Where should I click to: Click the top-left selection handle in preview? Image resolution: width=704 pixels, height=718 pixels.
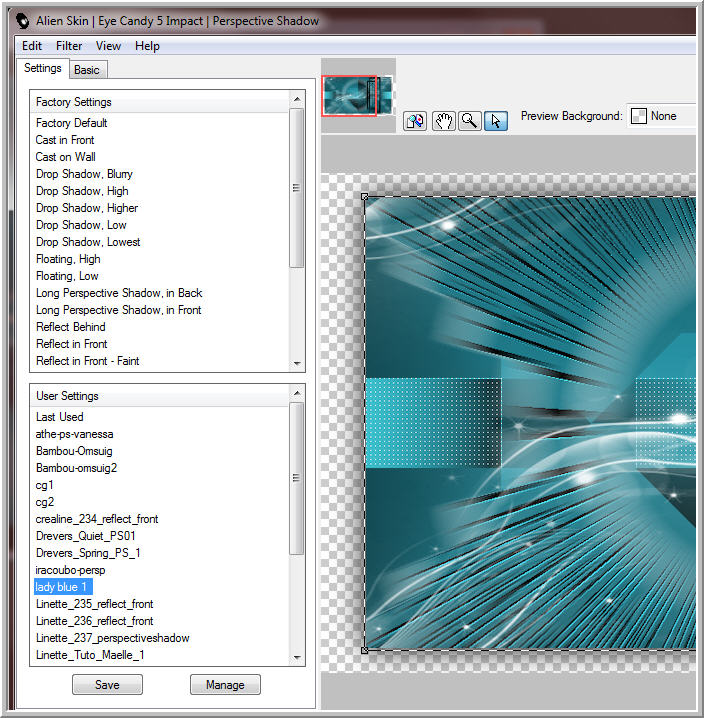click(x=365, y=196)
